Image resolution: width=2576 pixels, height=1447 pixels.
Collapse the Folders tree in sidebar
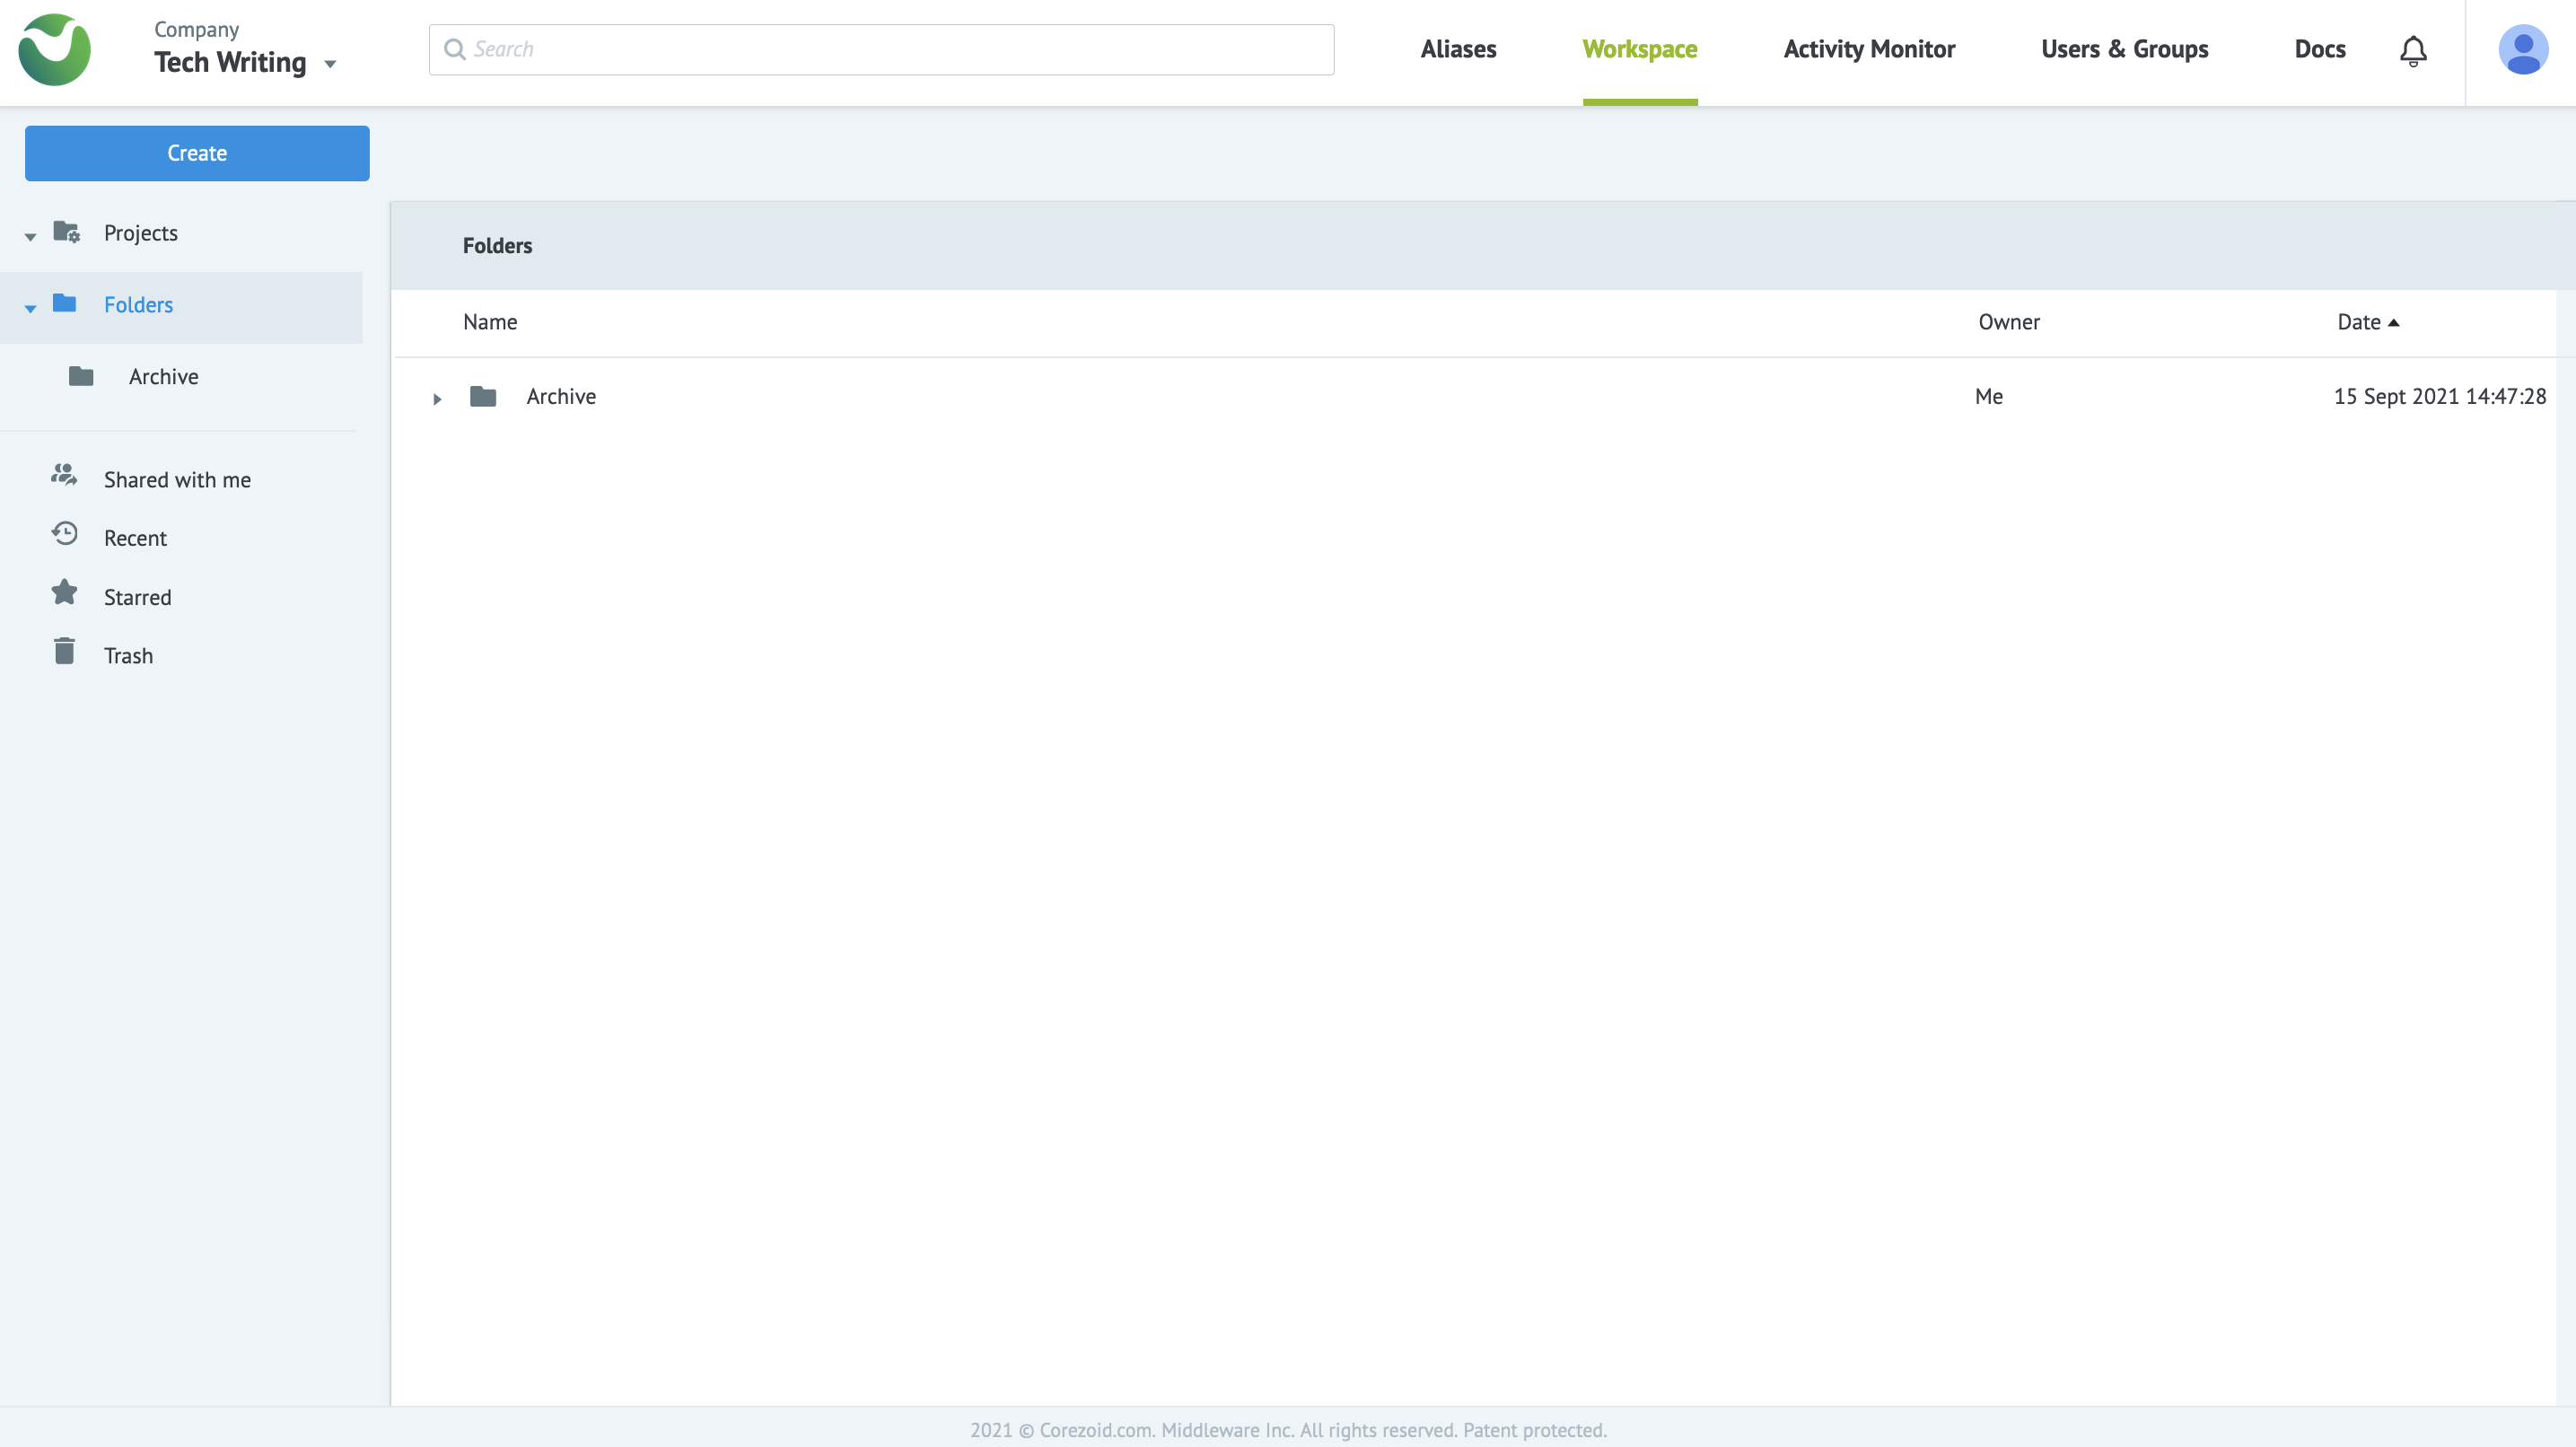[x=31, y=308]
